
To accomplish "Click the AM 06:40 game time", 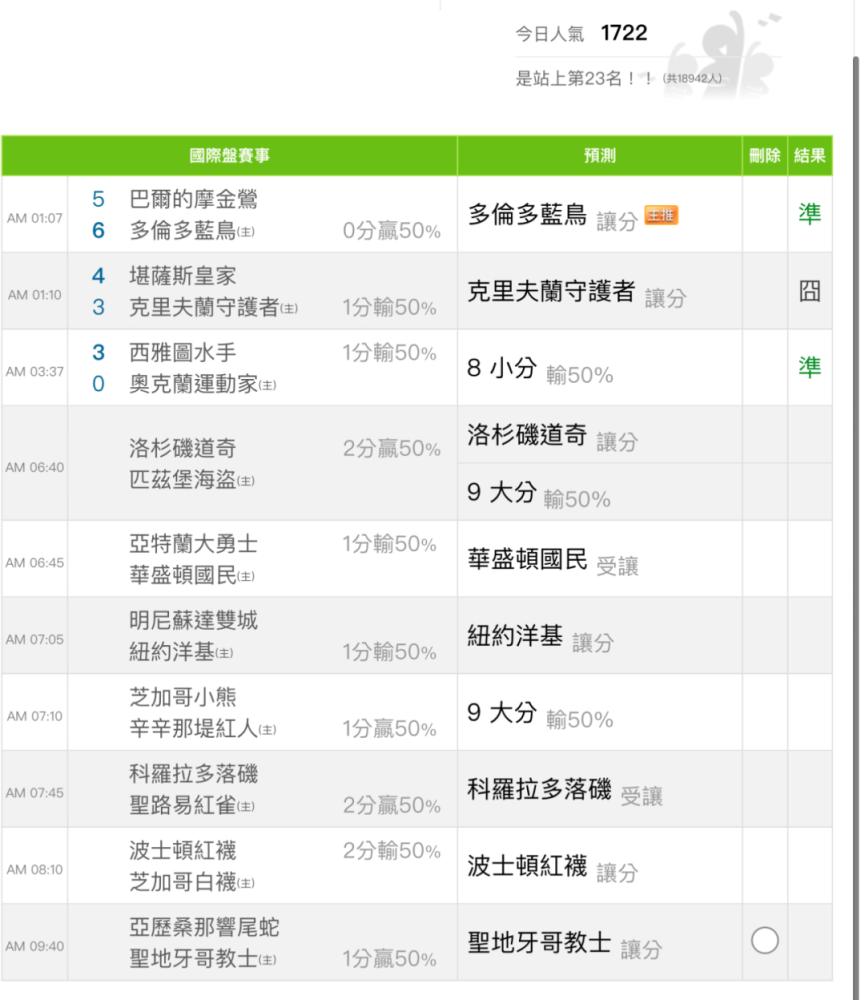I will [x=34, y=467].
